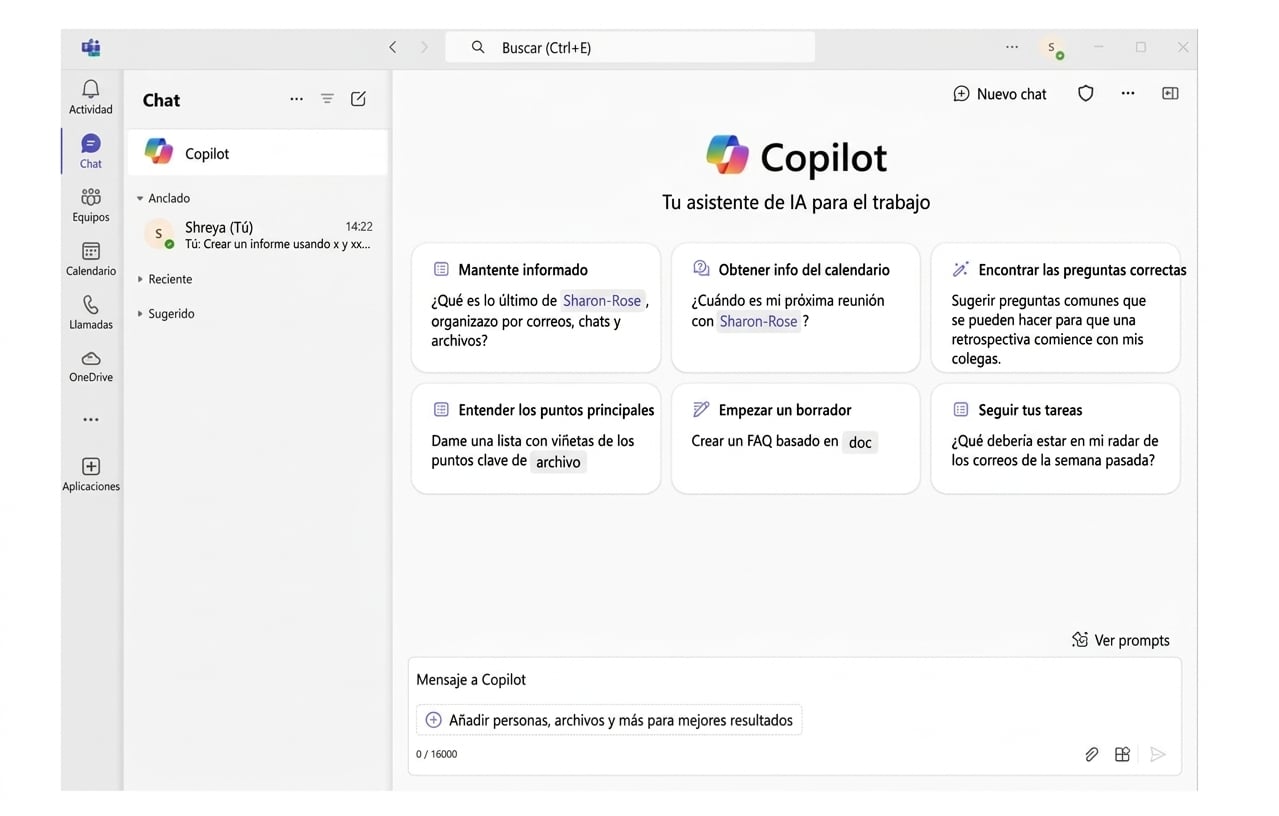Open Aplicaciones plus icon
The height and width of the screenshot is (816, 1279).
[90, 466]
